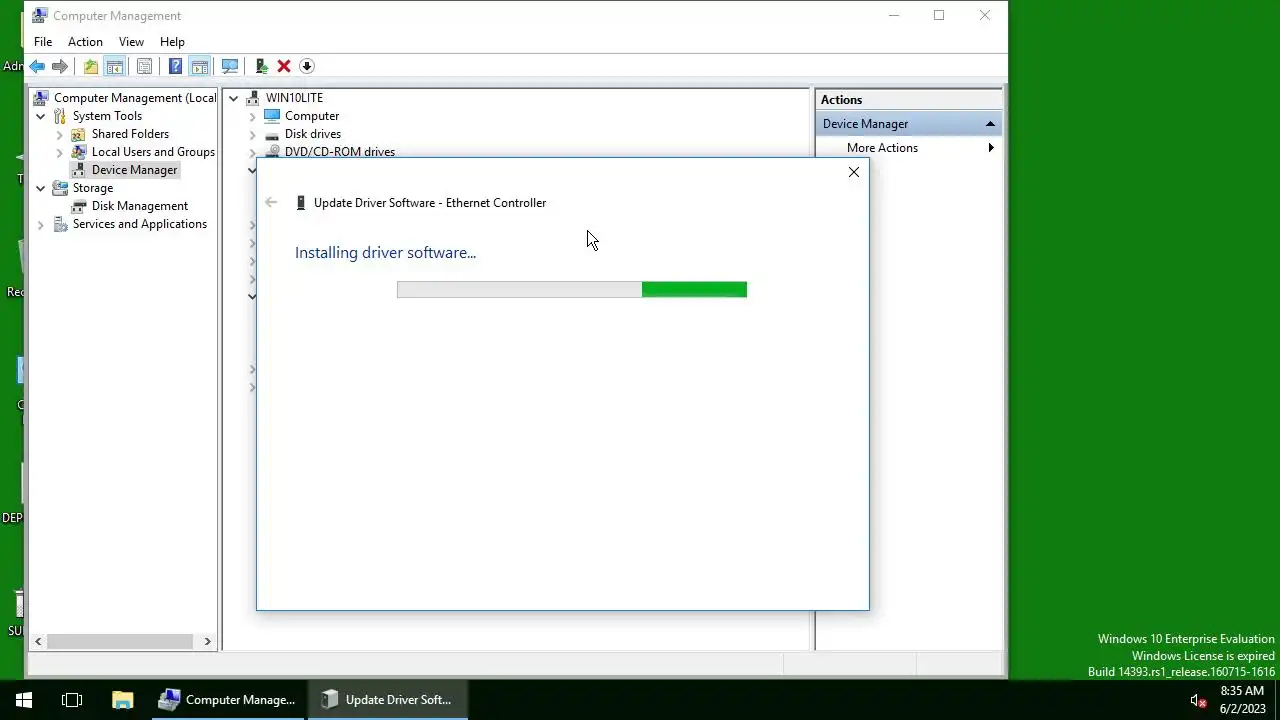Image resolution: width=1280 pixels, height=720 pixels.
Task: Select Shared Folders tree item
Action: (130, 134)
